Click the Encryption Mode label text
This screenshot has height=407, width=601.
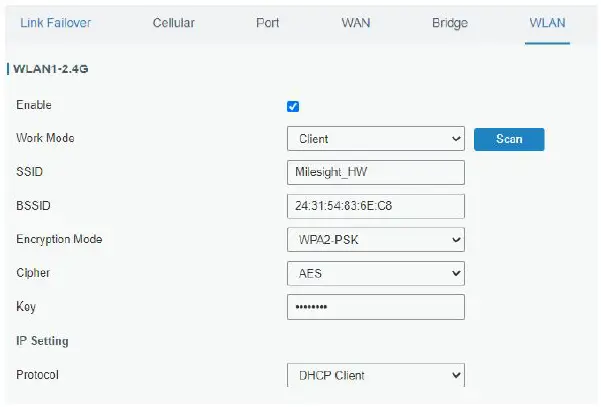click(59, 240)
